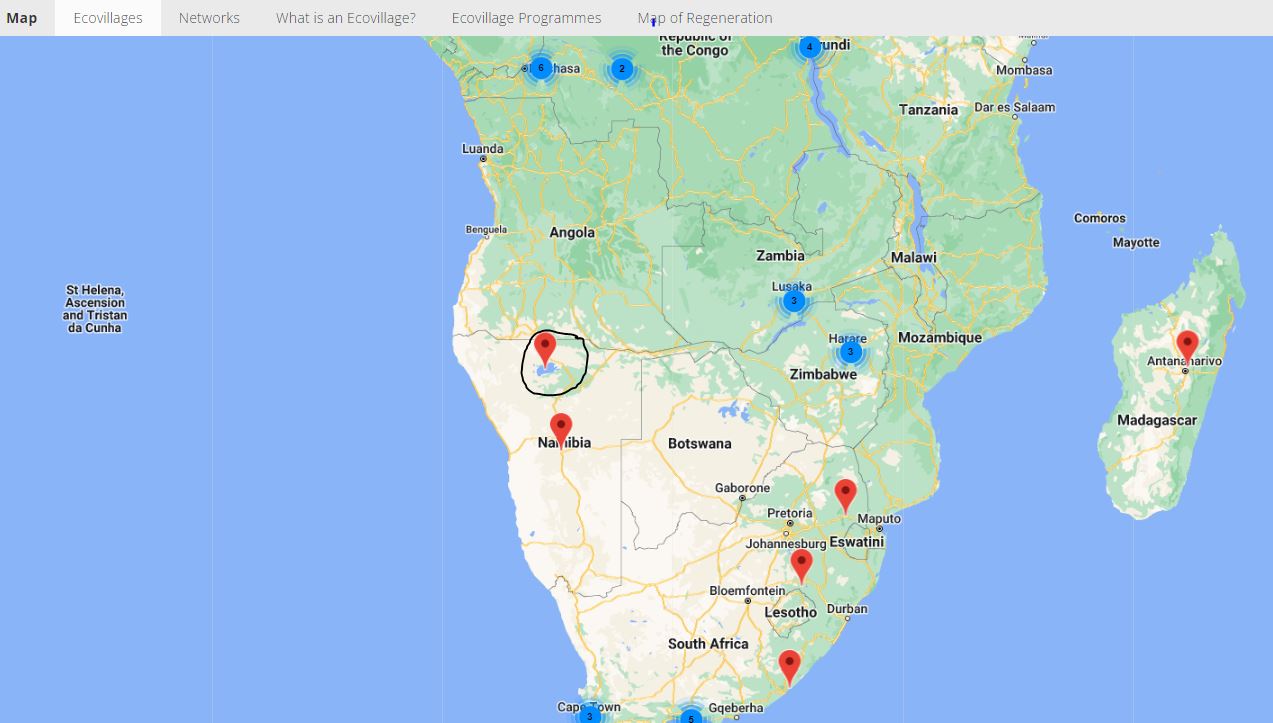Expand the blue cluster of 3 at Harare
Image resolution: width=1273 pixels, height=723 pixels.
[850, 352]
